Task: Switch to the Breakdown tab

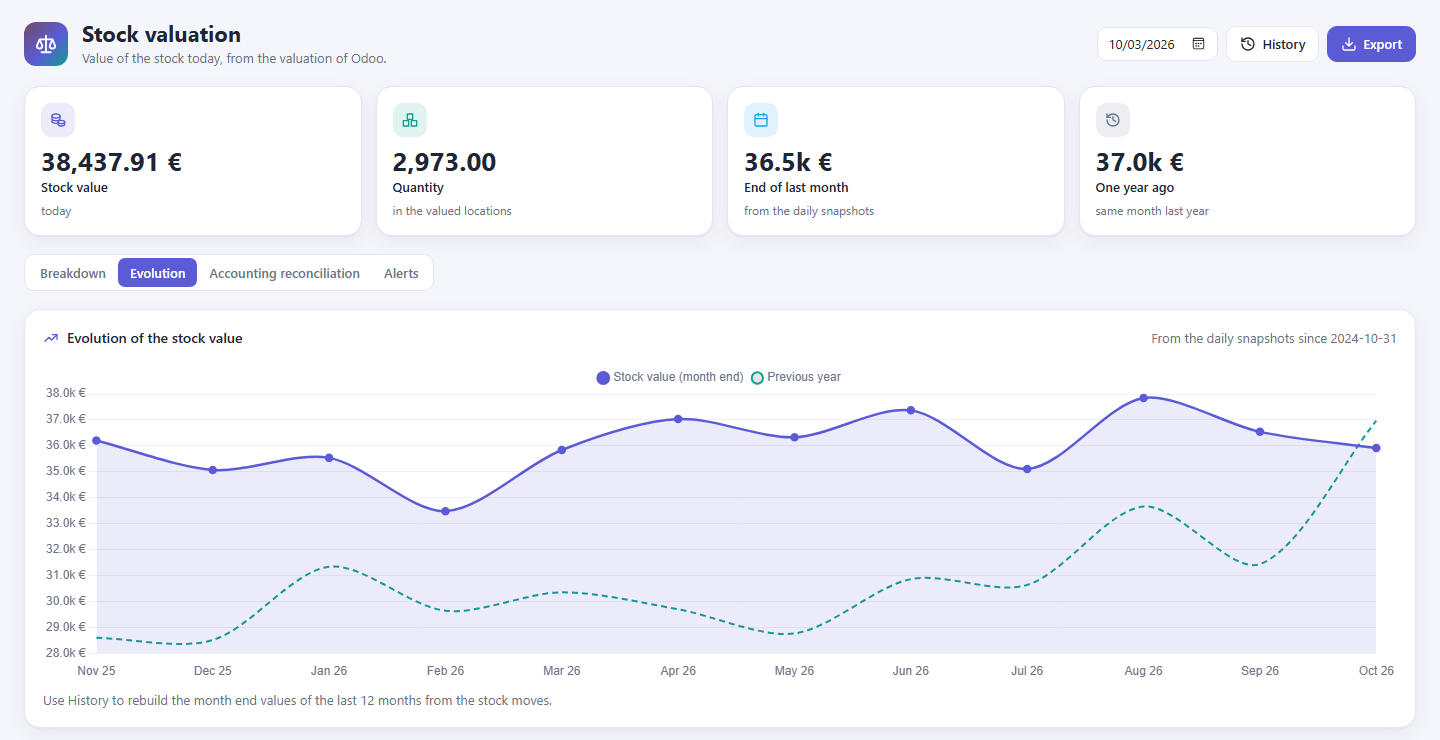Action: pyautogui.click(x=73, y=273)
